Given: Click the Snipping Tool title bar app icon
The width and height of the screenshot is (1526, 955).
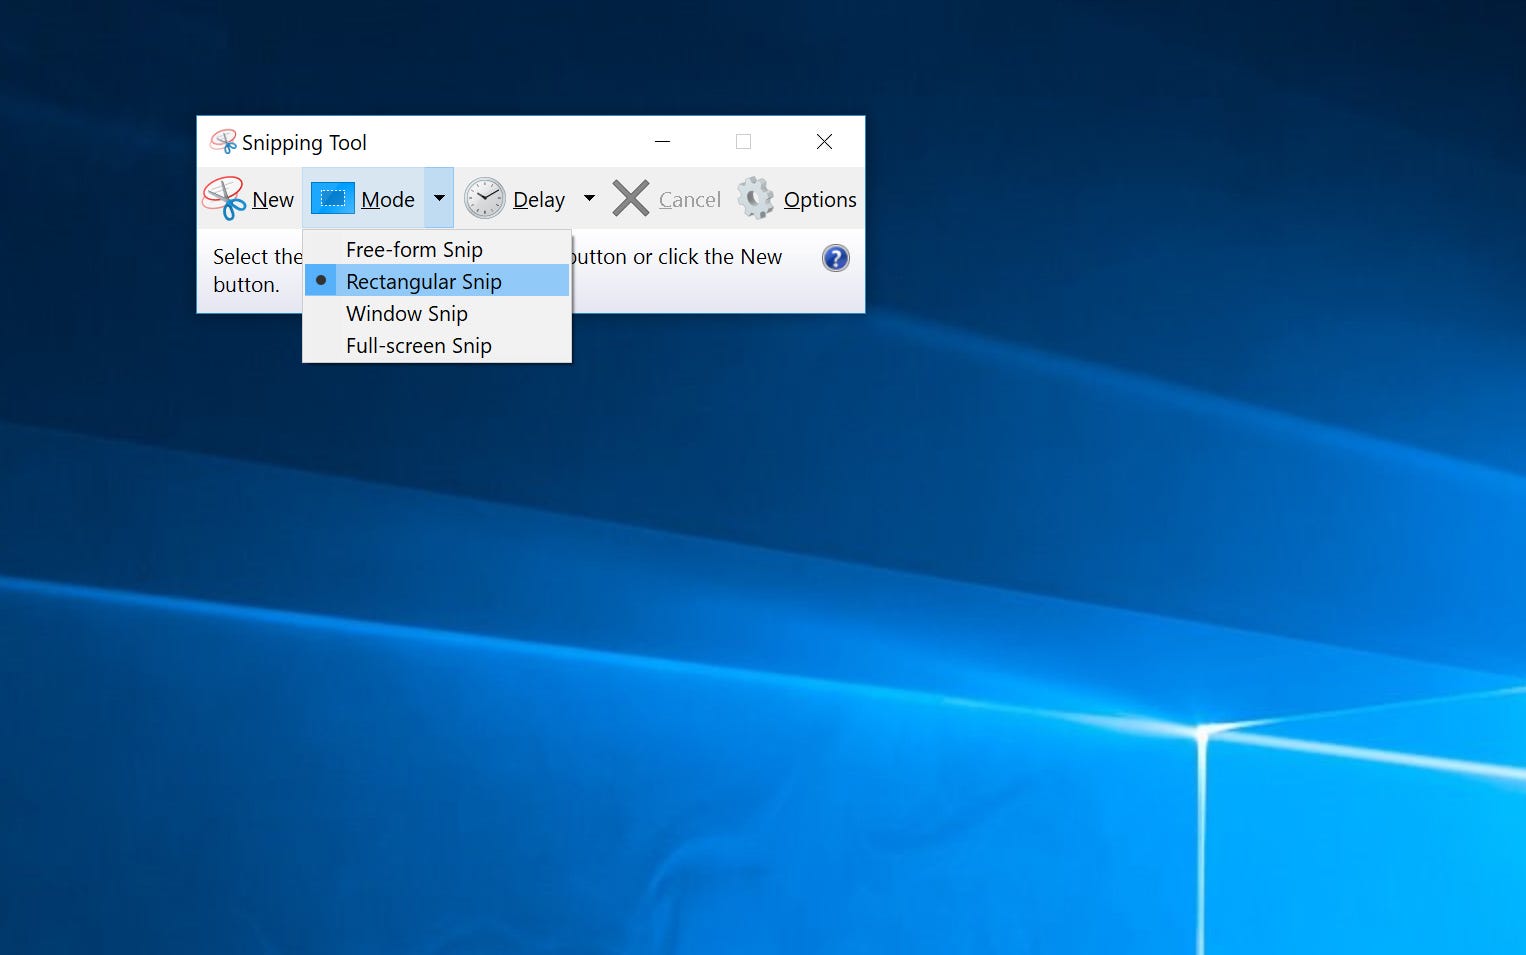Looking at the screenshot, I should tap(223, 142).
